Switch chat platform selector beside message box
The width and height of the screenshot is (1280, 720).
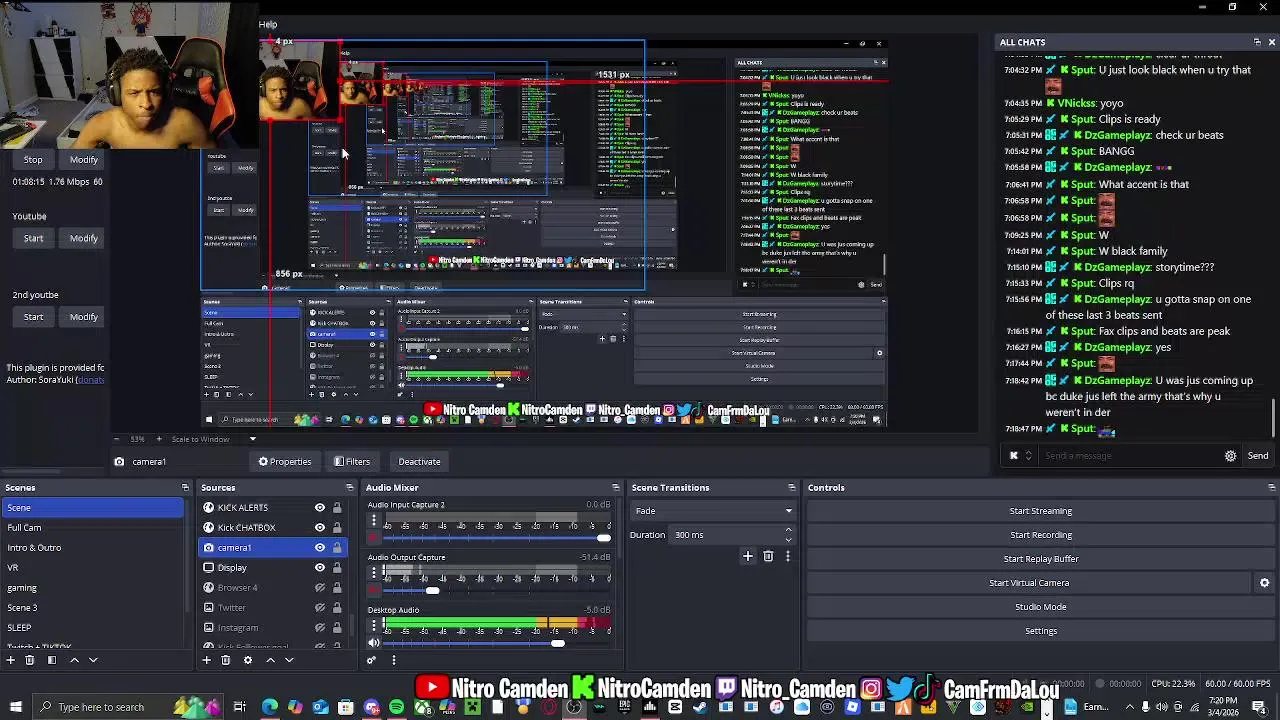[x=1020, y=456]
